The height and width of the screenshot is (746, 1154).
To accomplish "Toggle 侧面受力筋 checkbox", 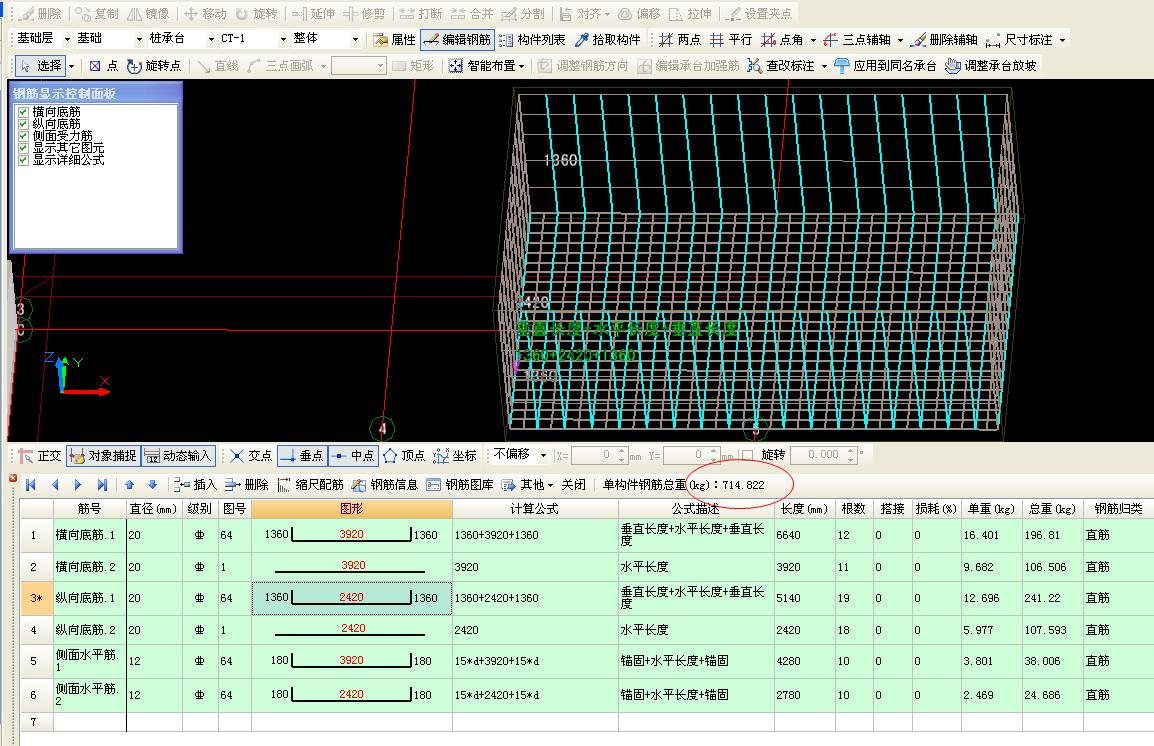I will point(24,136).
